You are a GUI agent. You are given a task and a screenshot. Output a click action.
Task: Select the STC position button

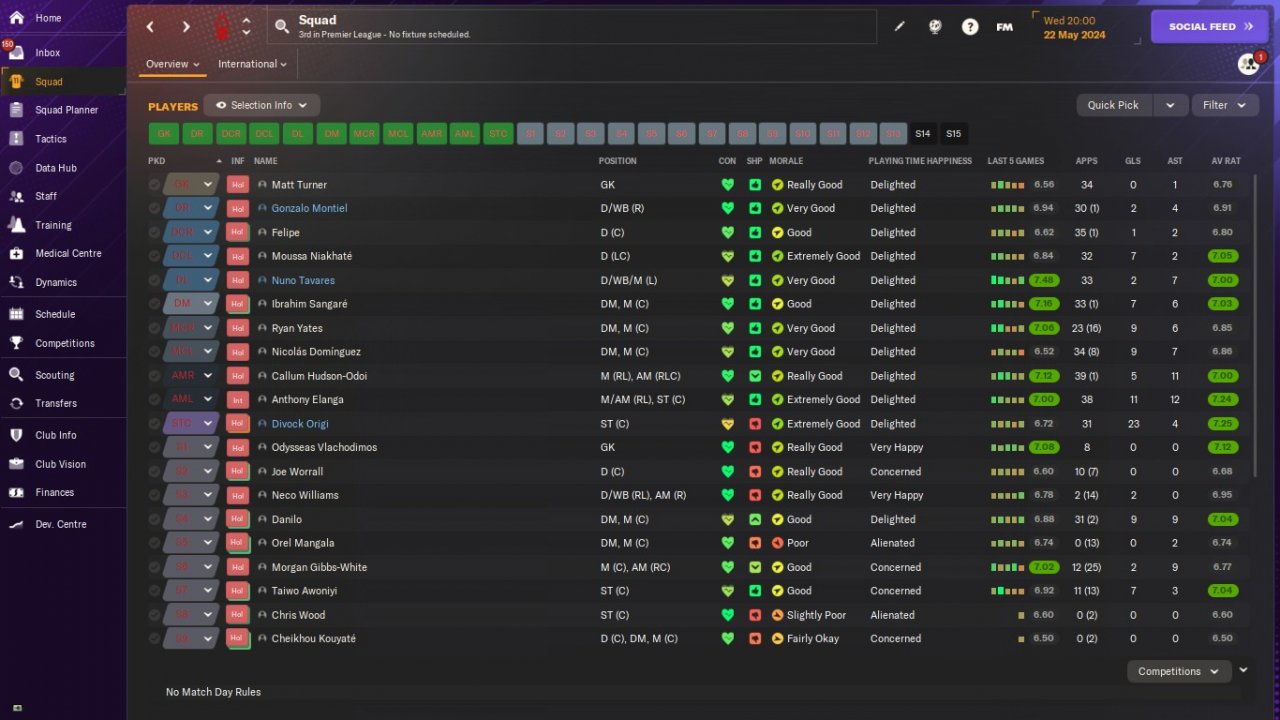point(497,134)
